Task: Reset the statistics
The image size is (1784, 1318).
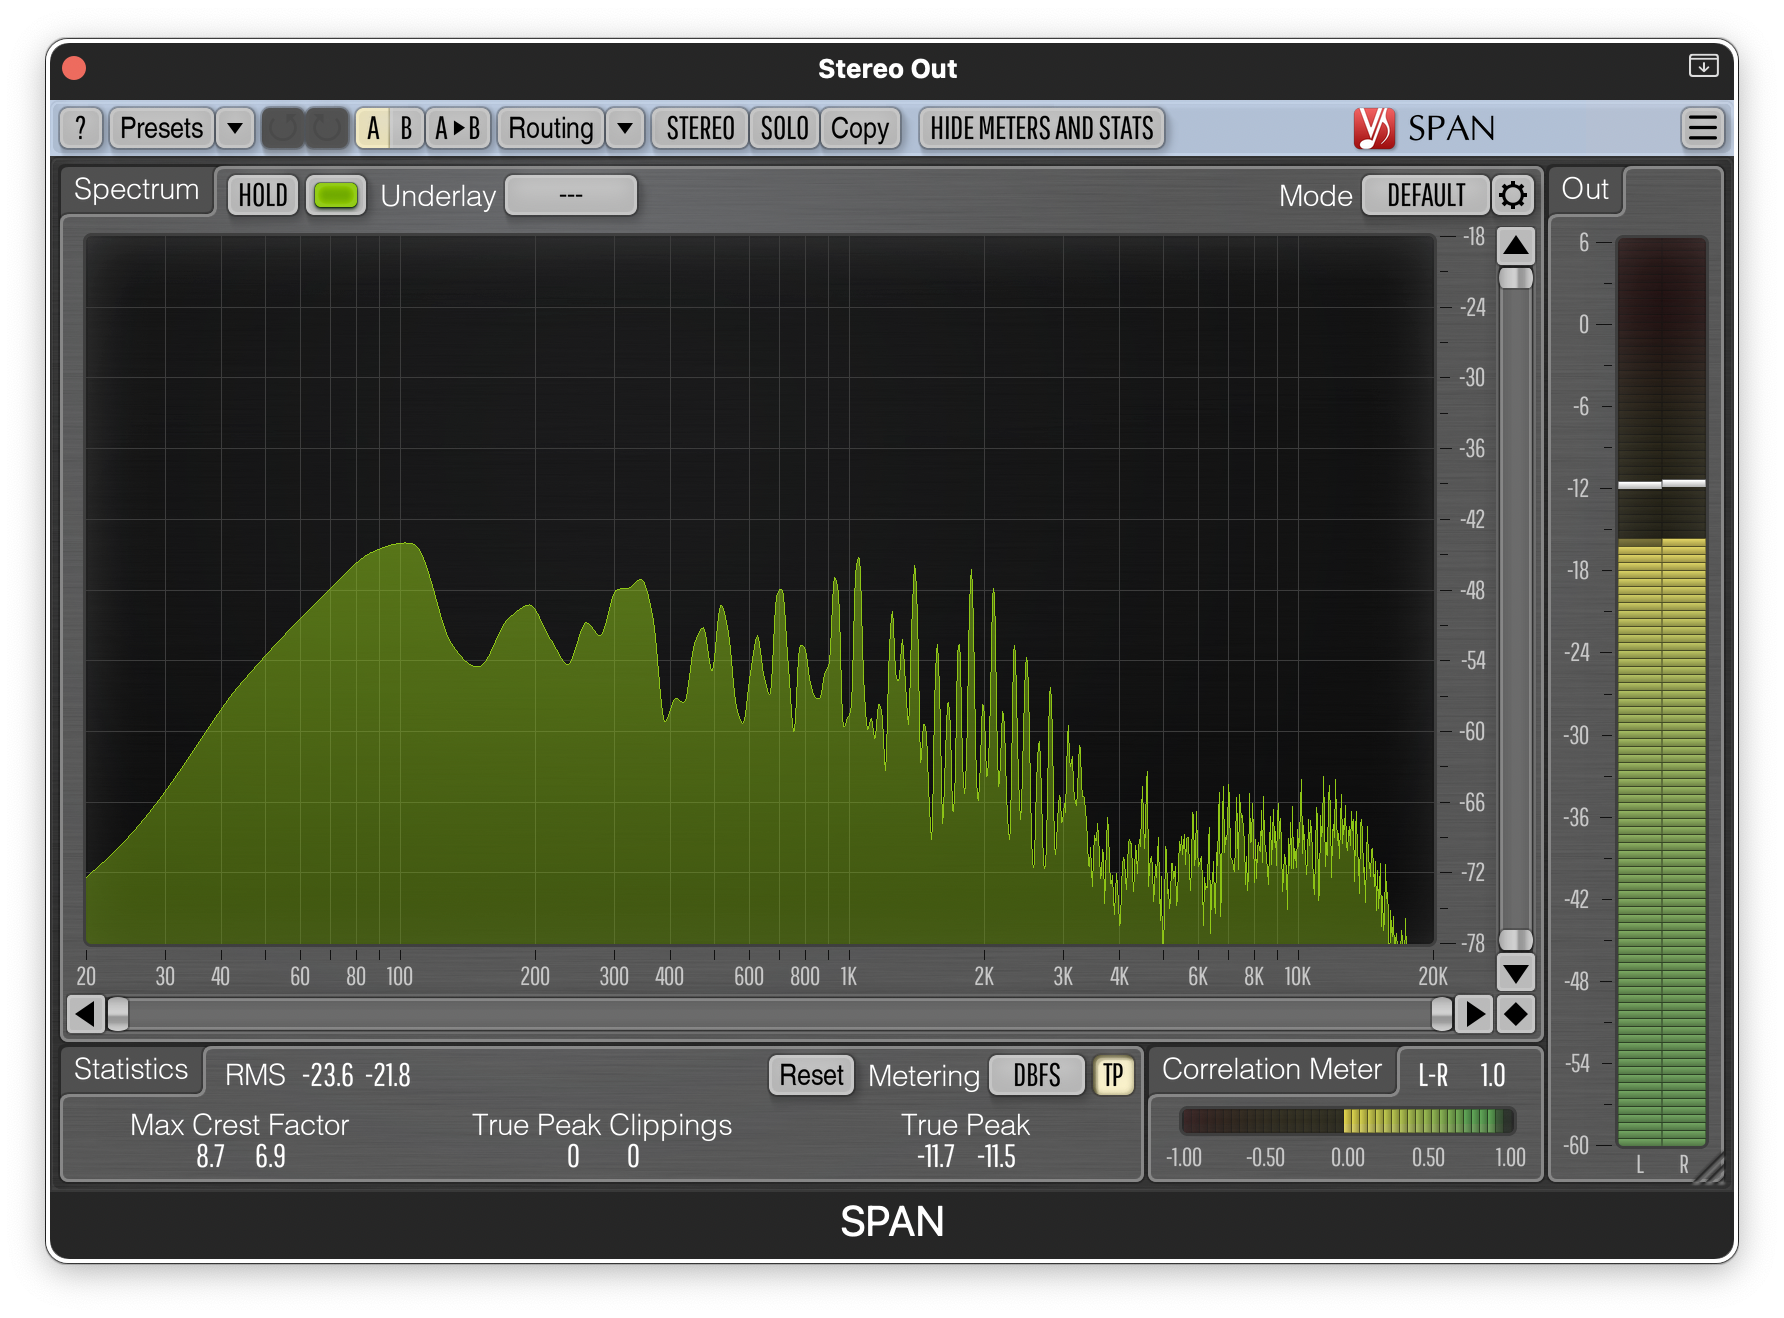Action: pos(811,1075)
